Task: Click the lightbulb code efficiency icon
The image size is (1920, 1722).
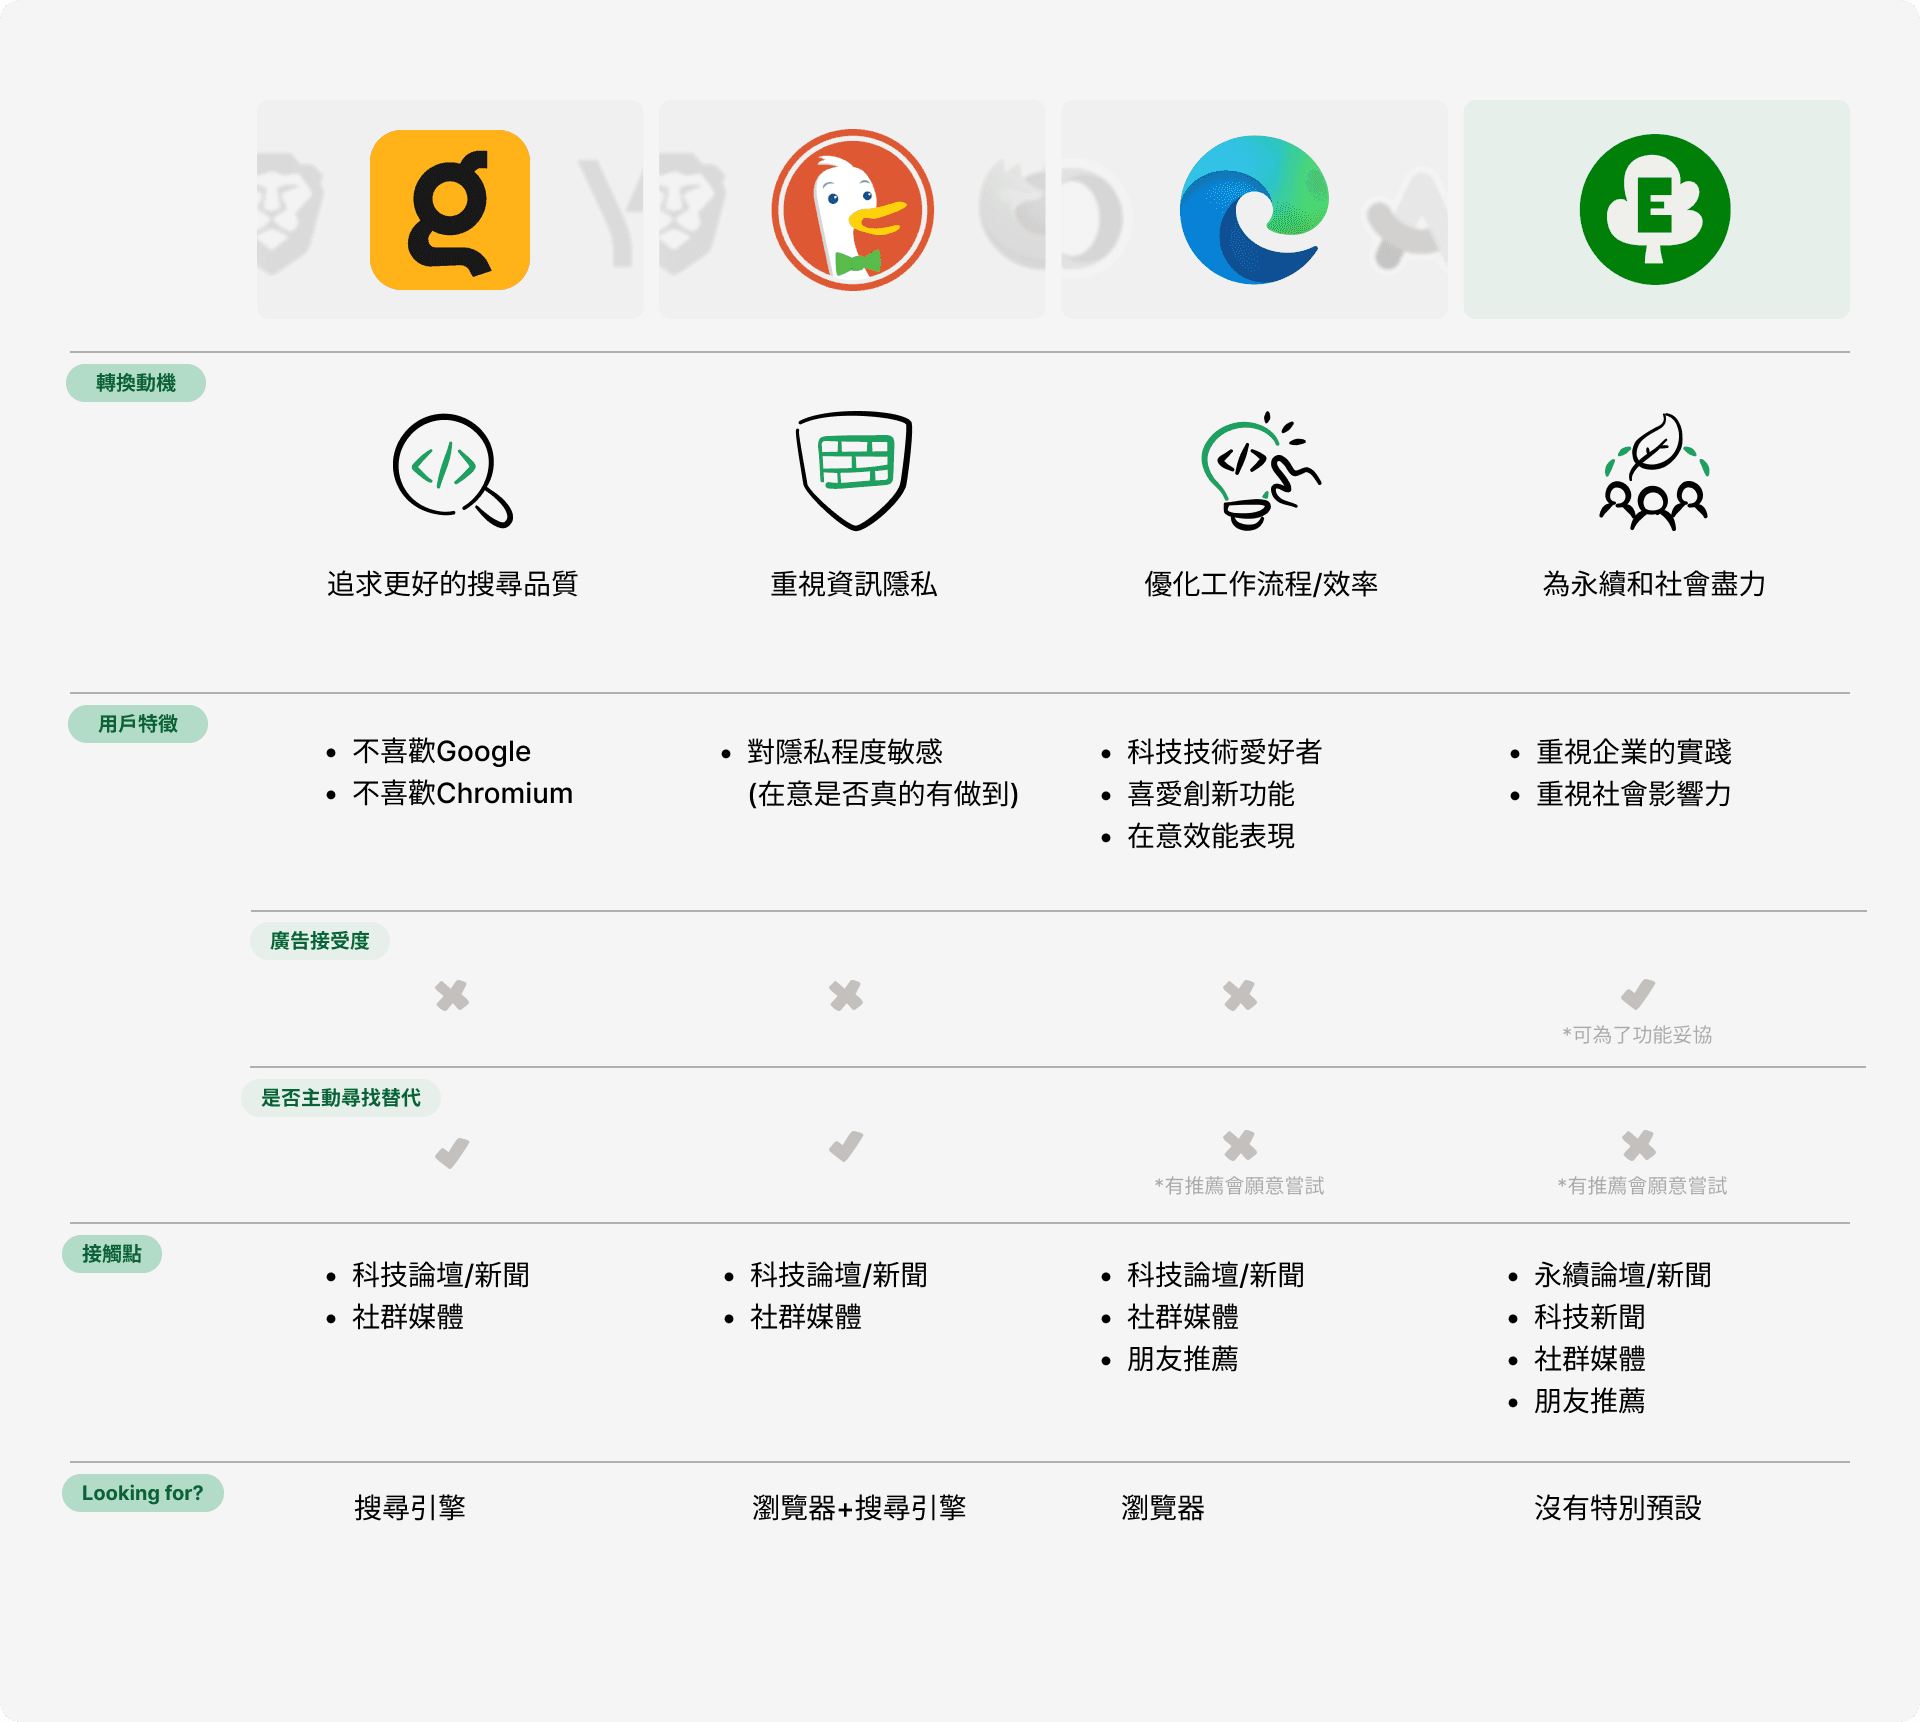Action: point(1259,470)
